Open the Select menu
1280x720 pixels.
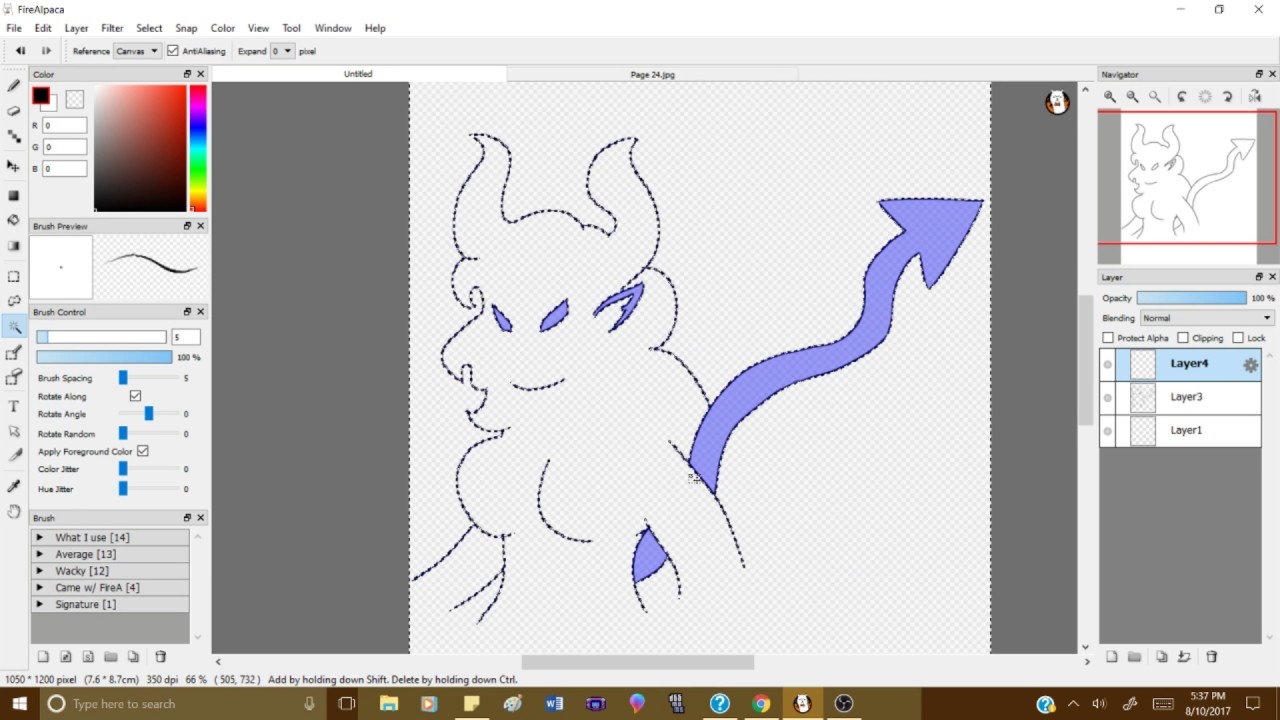pos(149,28)
